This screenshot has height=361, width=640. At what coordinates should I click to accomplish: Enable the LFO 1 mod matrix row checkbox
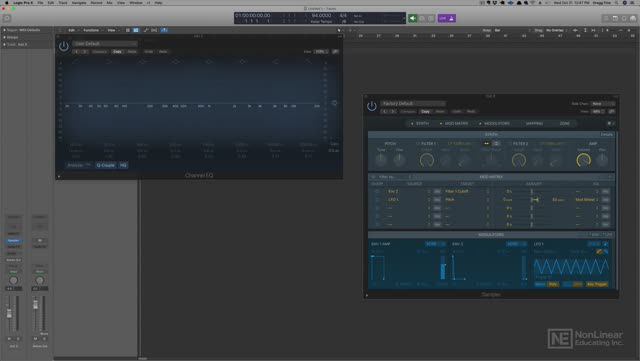[x=377, y=200]
